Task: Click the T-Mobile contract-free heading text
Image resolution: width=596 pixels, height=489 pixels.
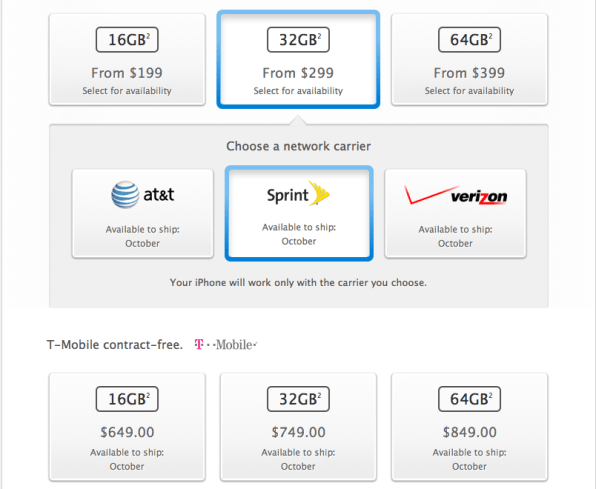Action: click(115, 345)
